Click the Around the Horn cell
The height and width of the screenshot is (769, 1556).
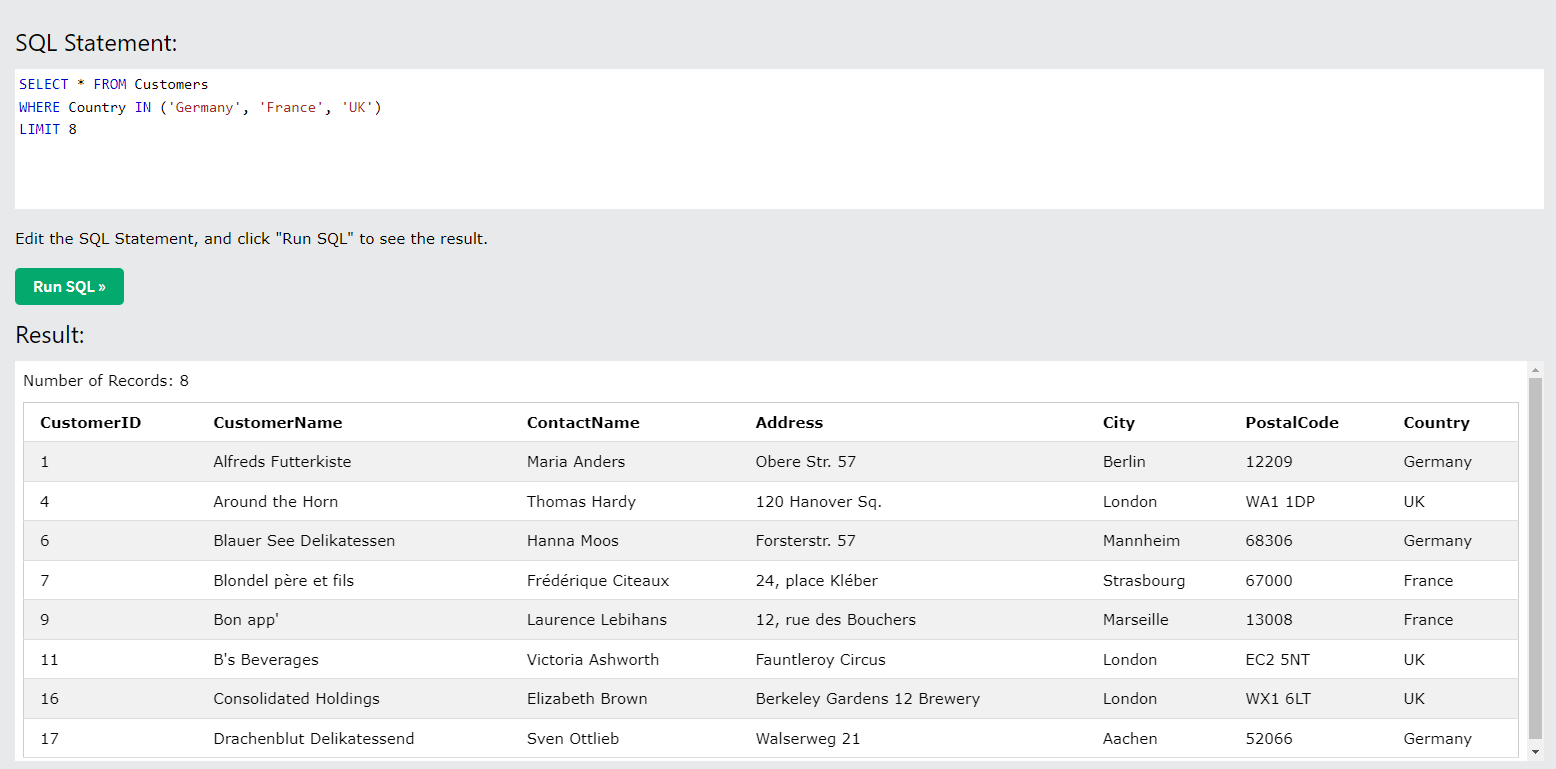pos(276,501)
